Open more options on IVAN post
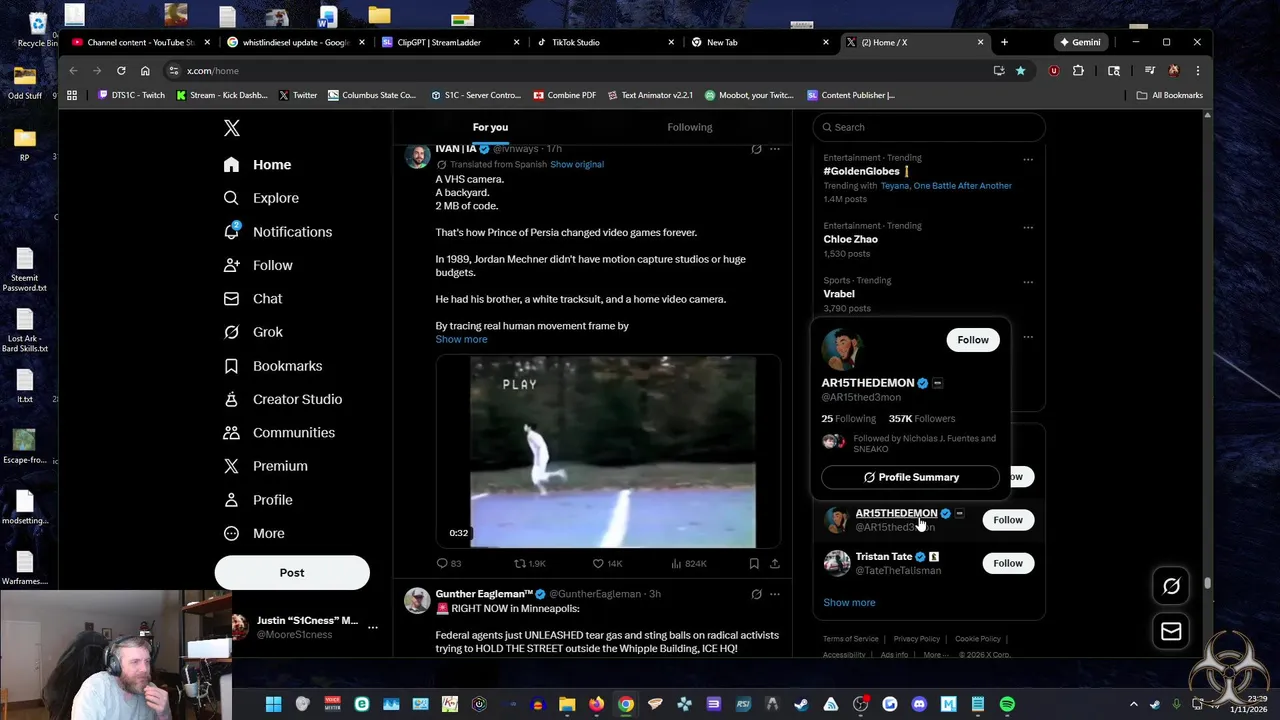The width and height of the screenshot is (1280, 720). coord(774,149)
